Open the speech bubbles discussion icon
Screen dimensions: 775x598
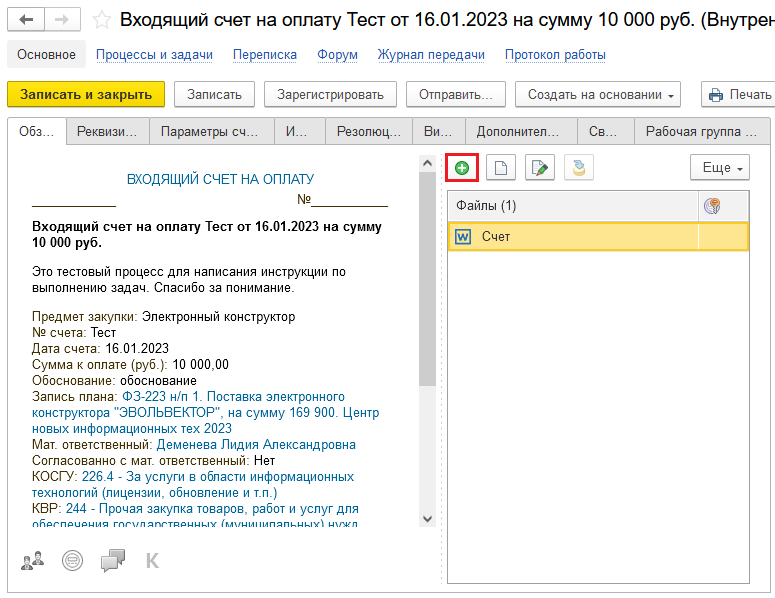tap(113, 560)
